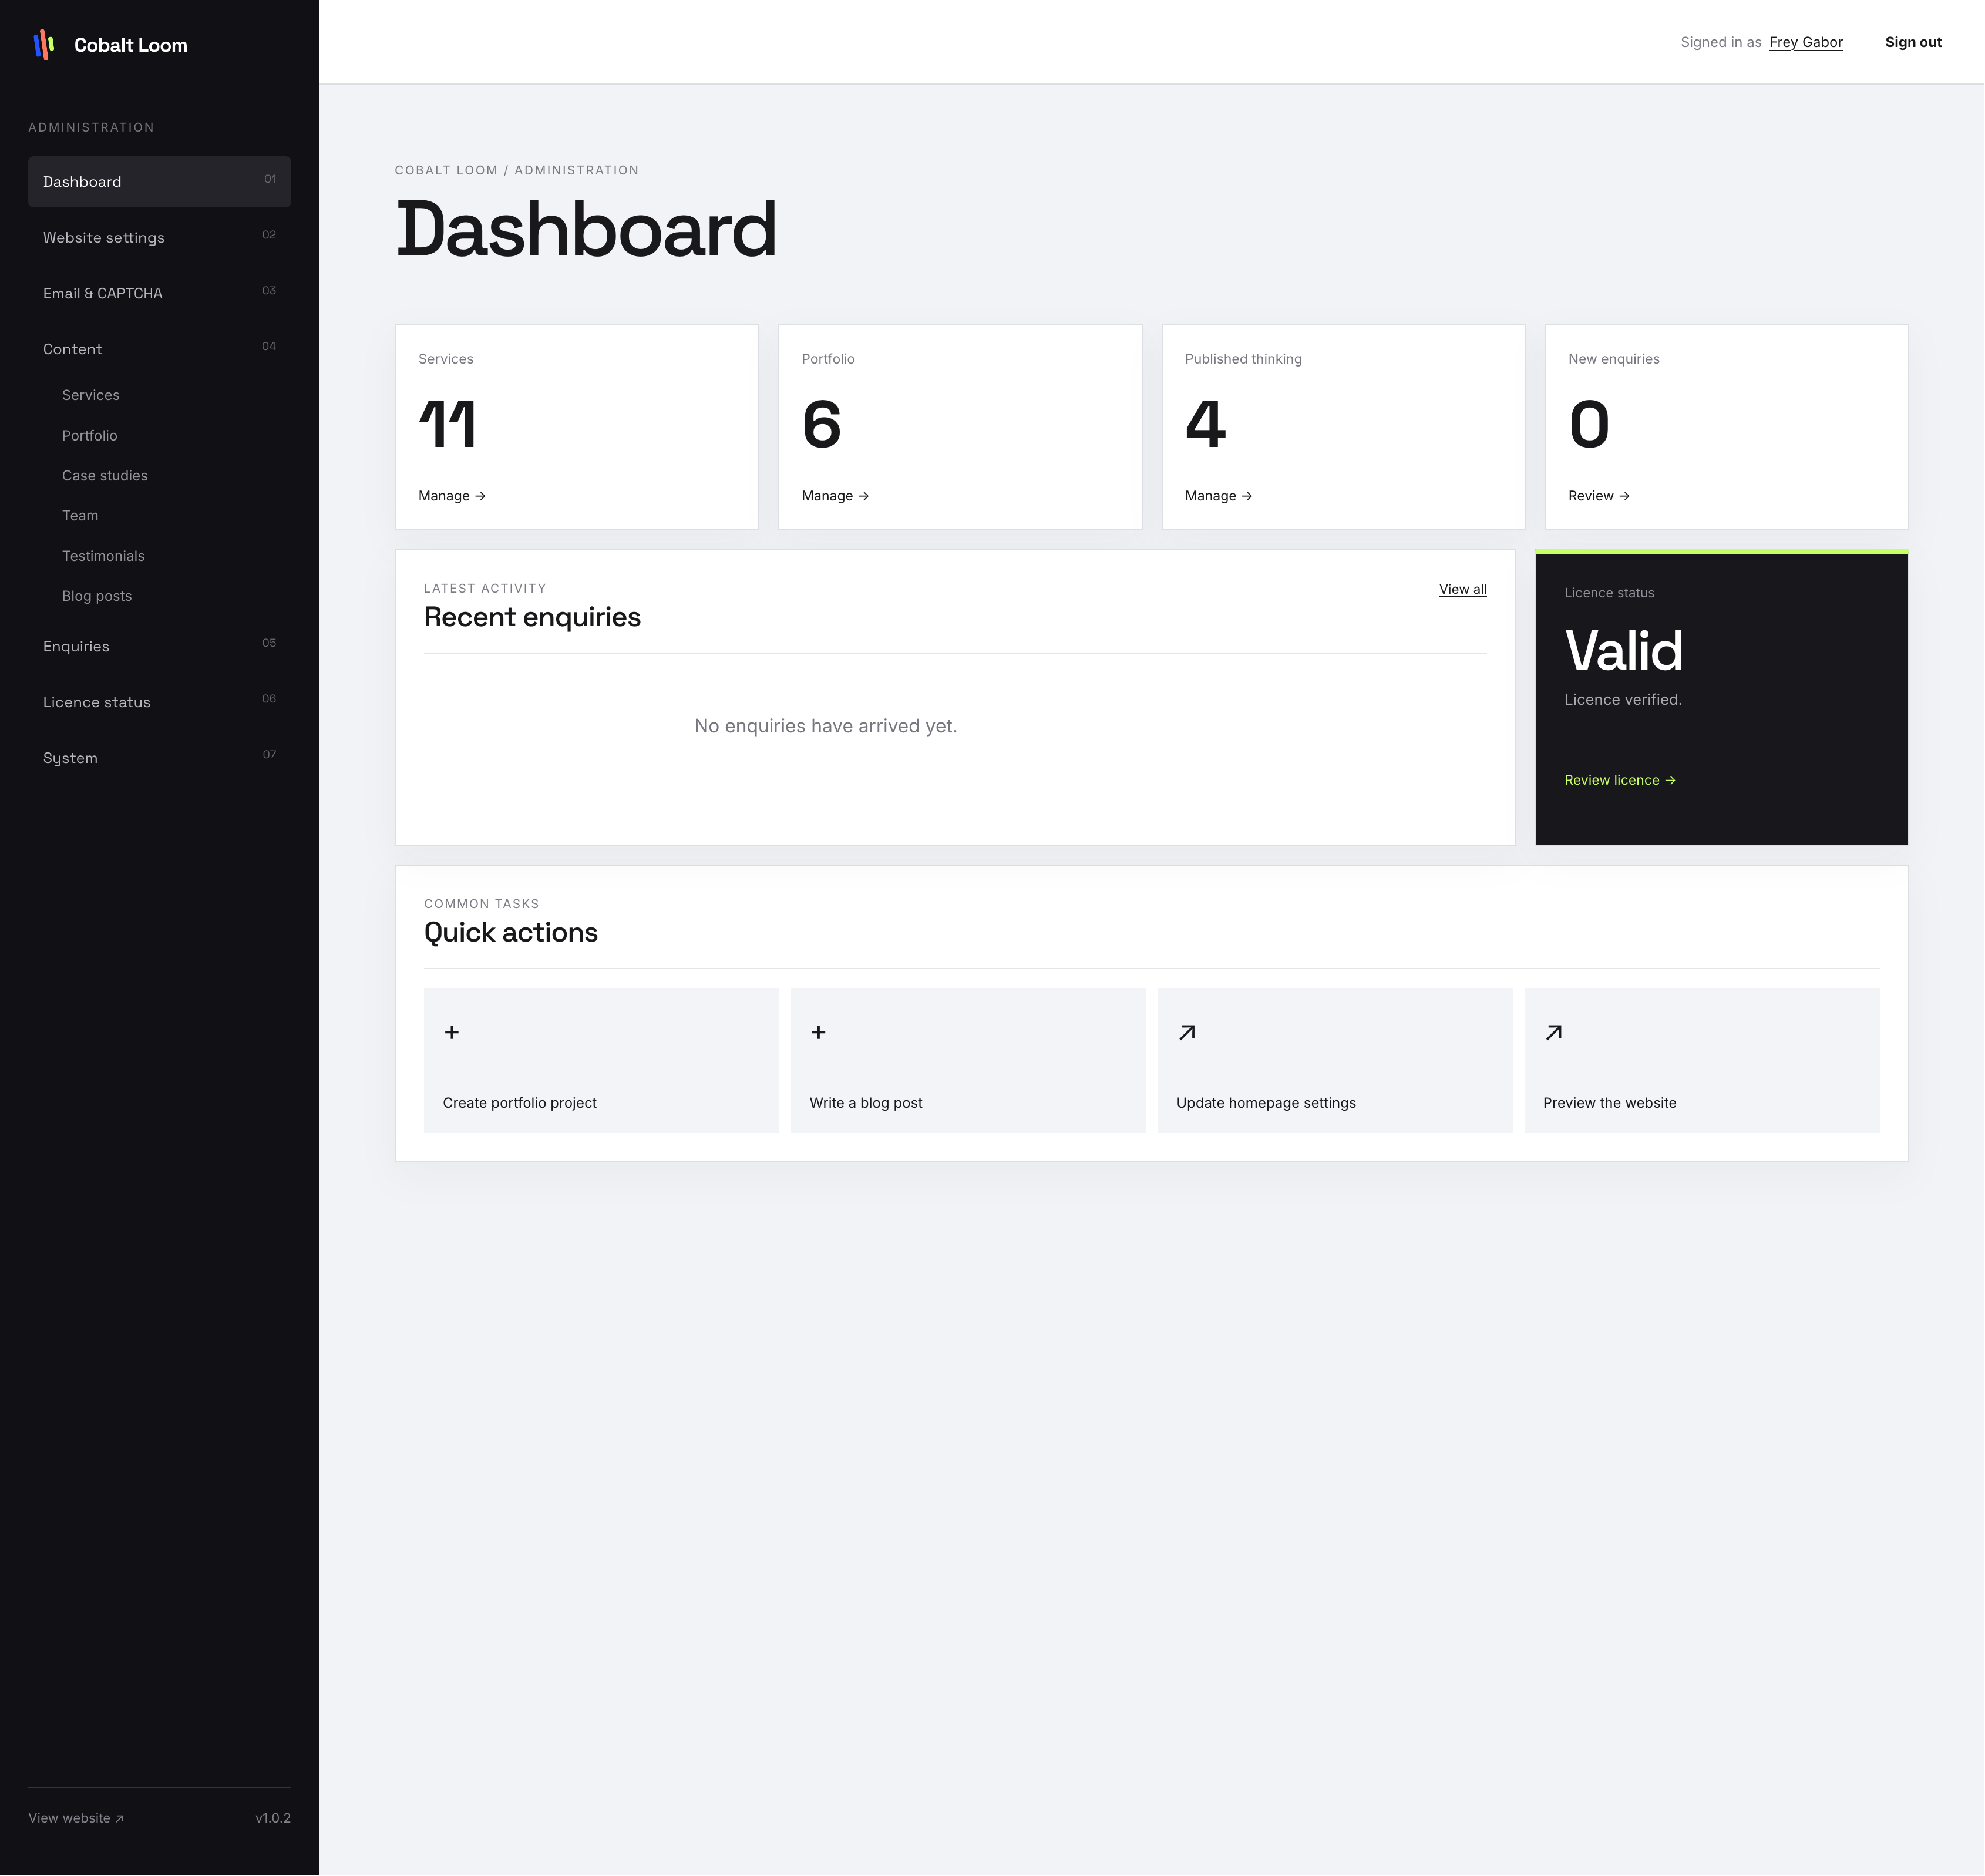1985x1876 pixels.
Task: Click View all recent enquiries
Action: tap(1462, 589)
